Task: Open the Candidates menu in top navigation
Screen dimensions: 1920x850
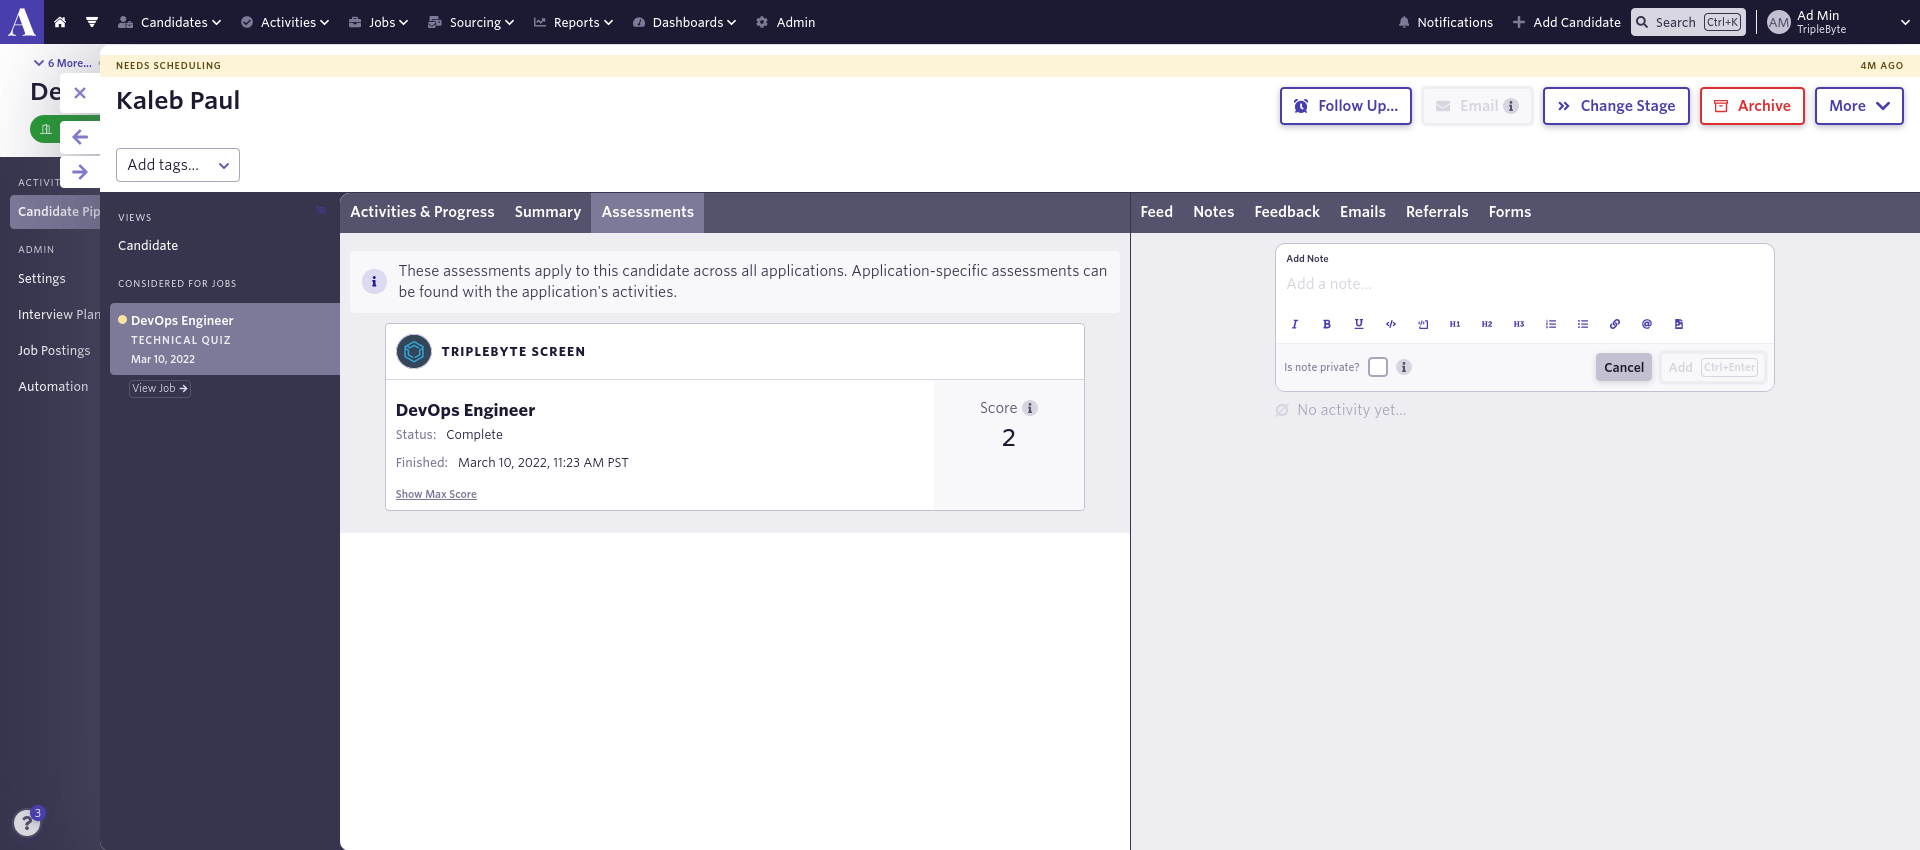Action: click(170, 22)
